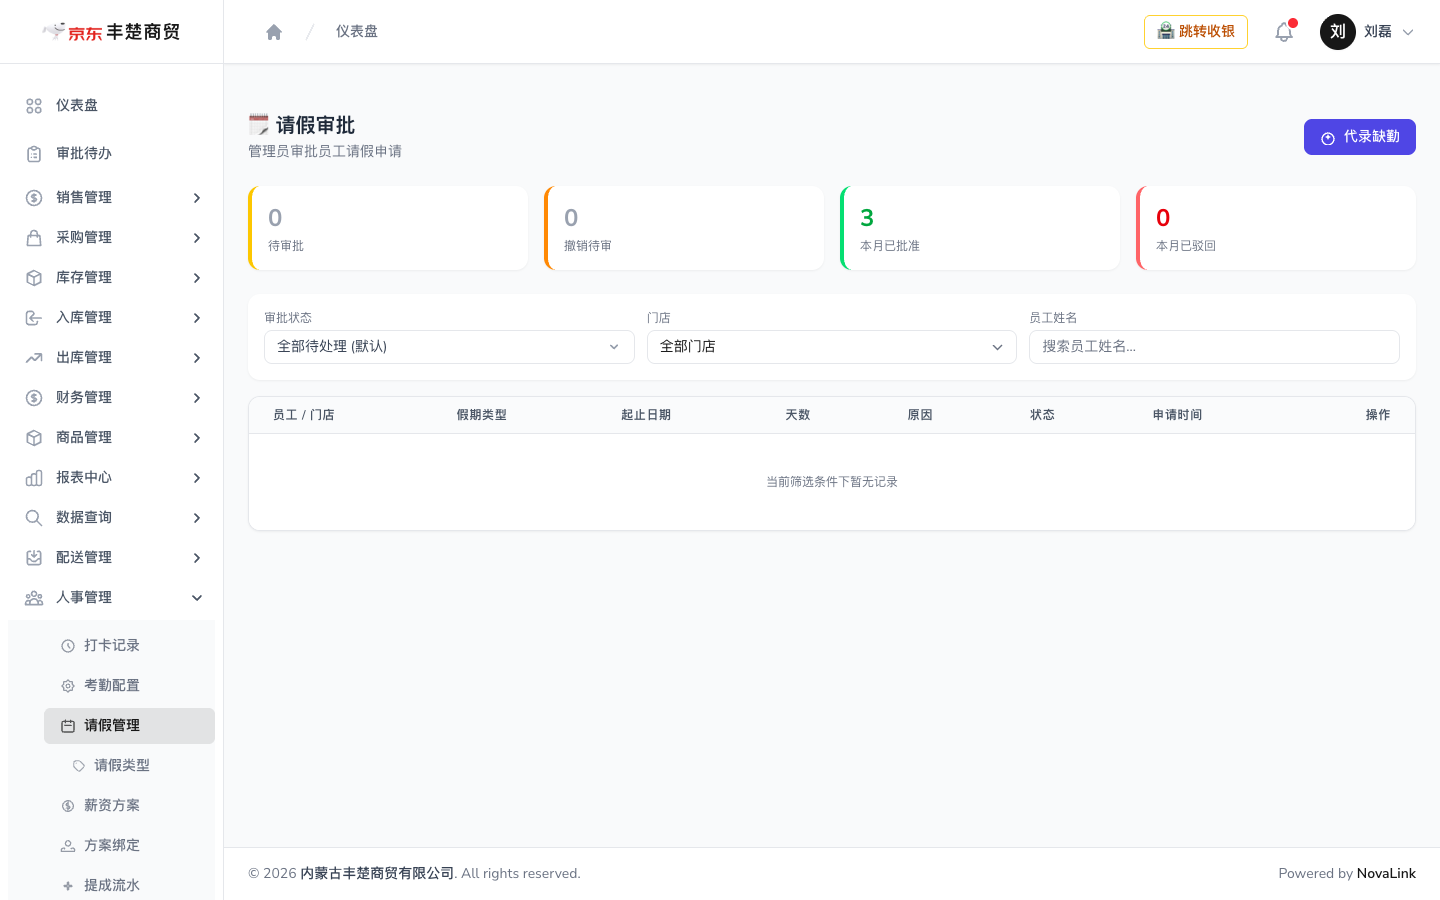Screen dimensions: 1440x900
Task: Click the 出库管理 trend icon
Action: [x=34, y=358]
